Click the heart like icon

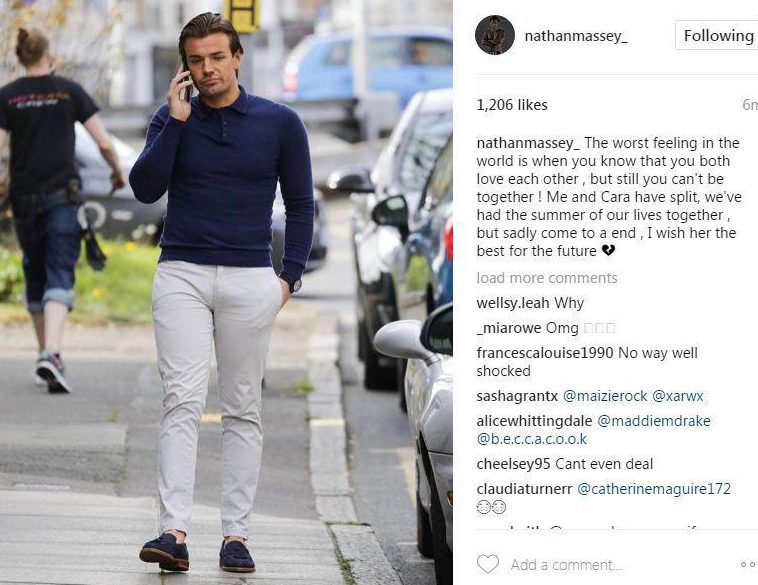pos(488,564)
